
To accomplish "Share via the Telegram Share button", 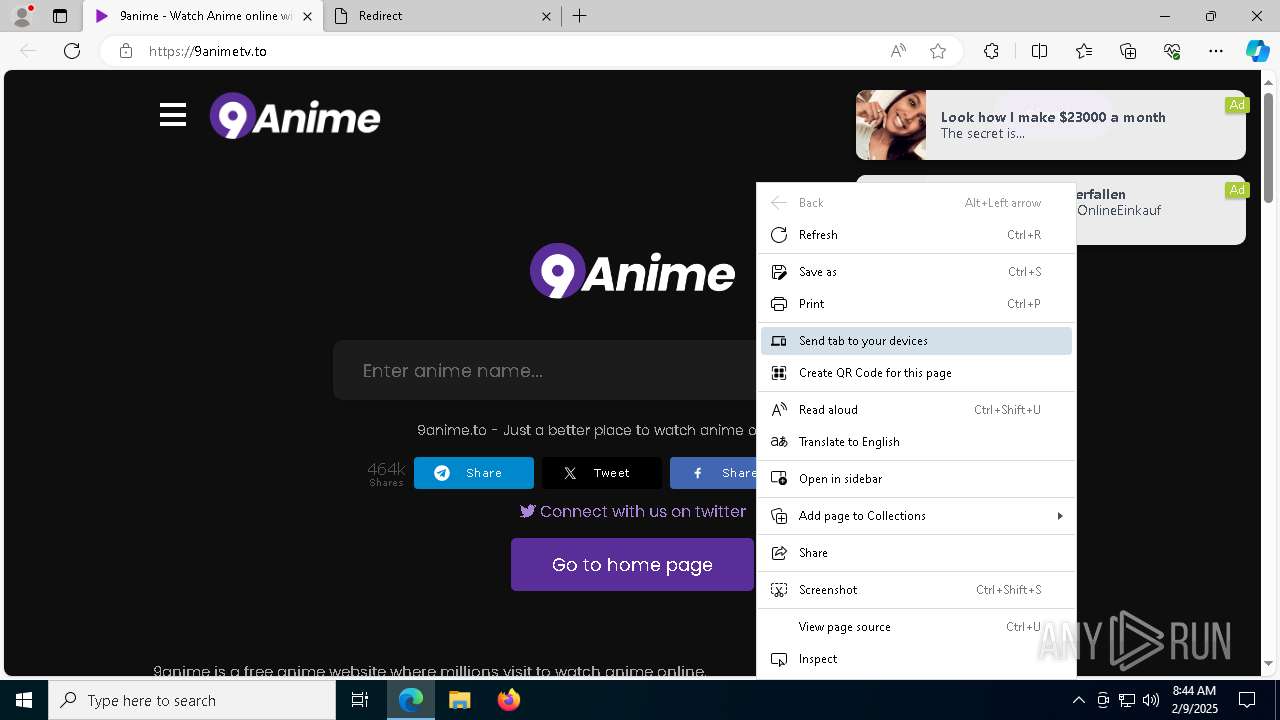I will pos(474,473).
